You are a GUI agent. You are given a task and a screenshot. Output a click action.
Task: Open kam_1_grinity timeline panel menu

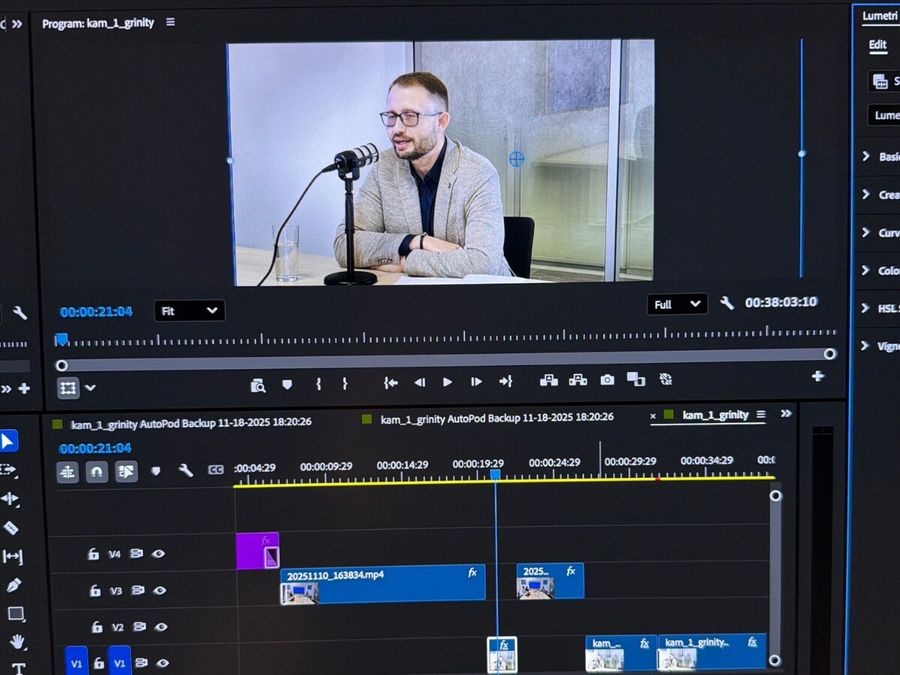pyautogui.click(x=761, y=414)
